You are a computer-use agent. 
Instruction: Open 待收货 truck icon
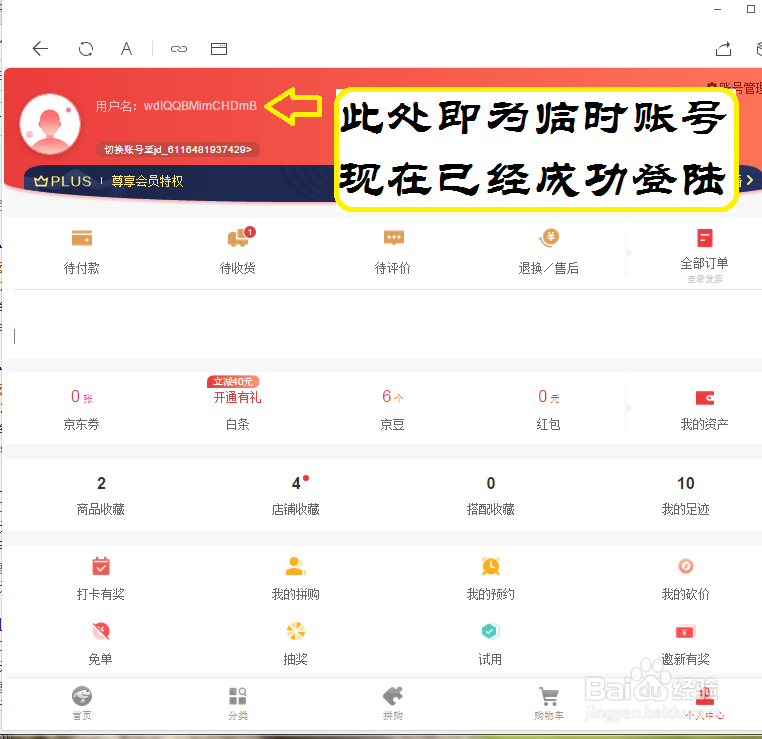point(241,237)
